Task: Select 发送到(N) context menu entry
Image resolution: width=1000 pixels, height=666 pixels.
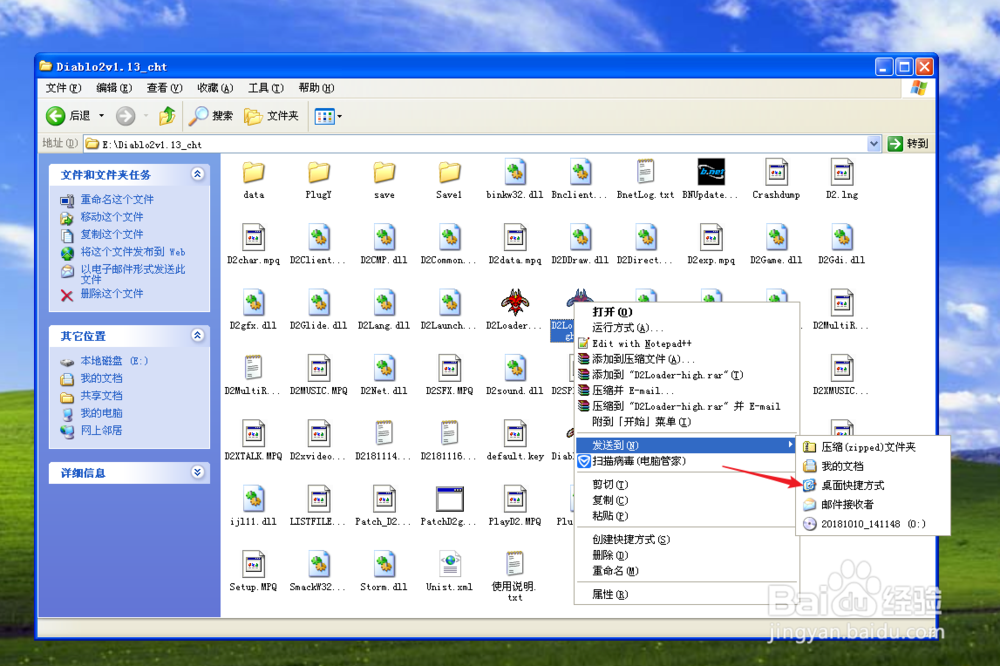Action: click(687, 445)
